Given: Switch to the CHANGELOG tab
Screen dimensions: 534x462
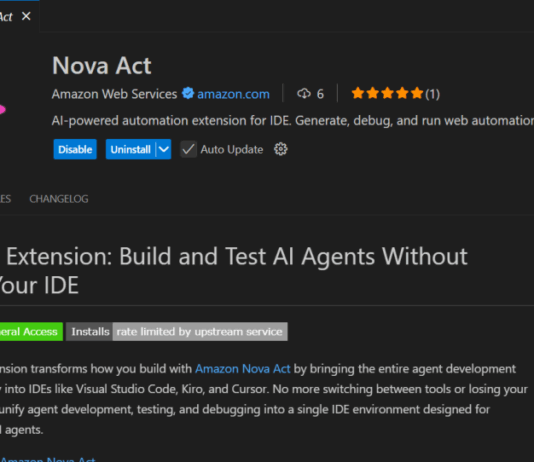Looking at the screenshot, I should 59,199.
